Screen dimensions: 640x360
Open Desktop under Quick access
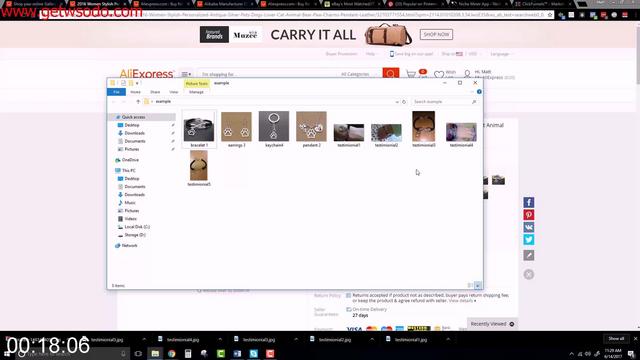click(131, 125)
